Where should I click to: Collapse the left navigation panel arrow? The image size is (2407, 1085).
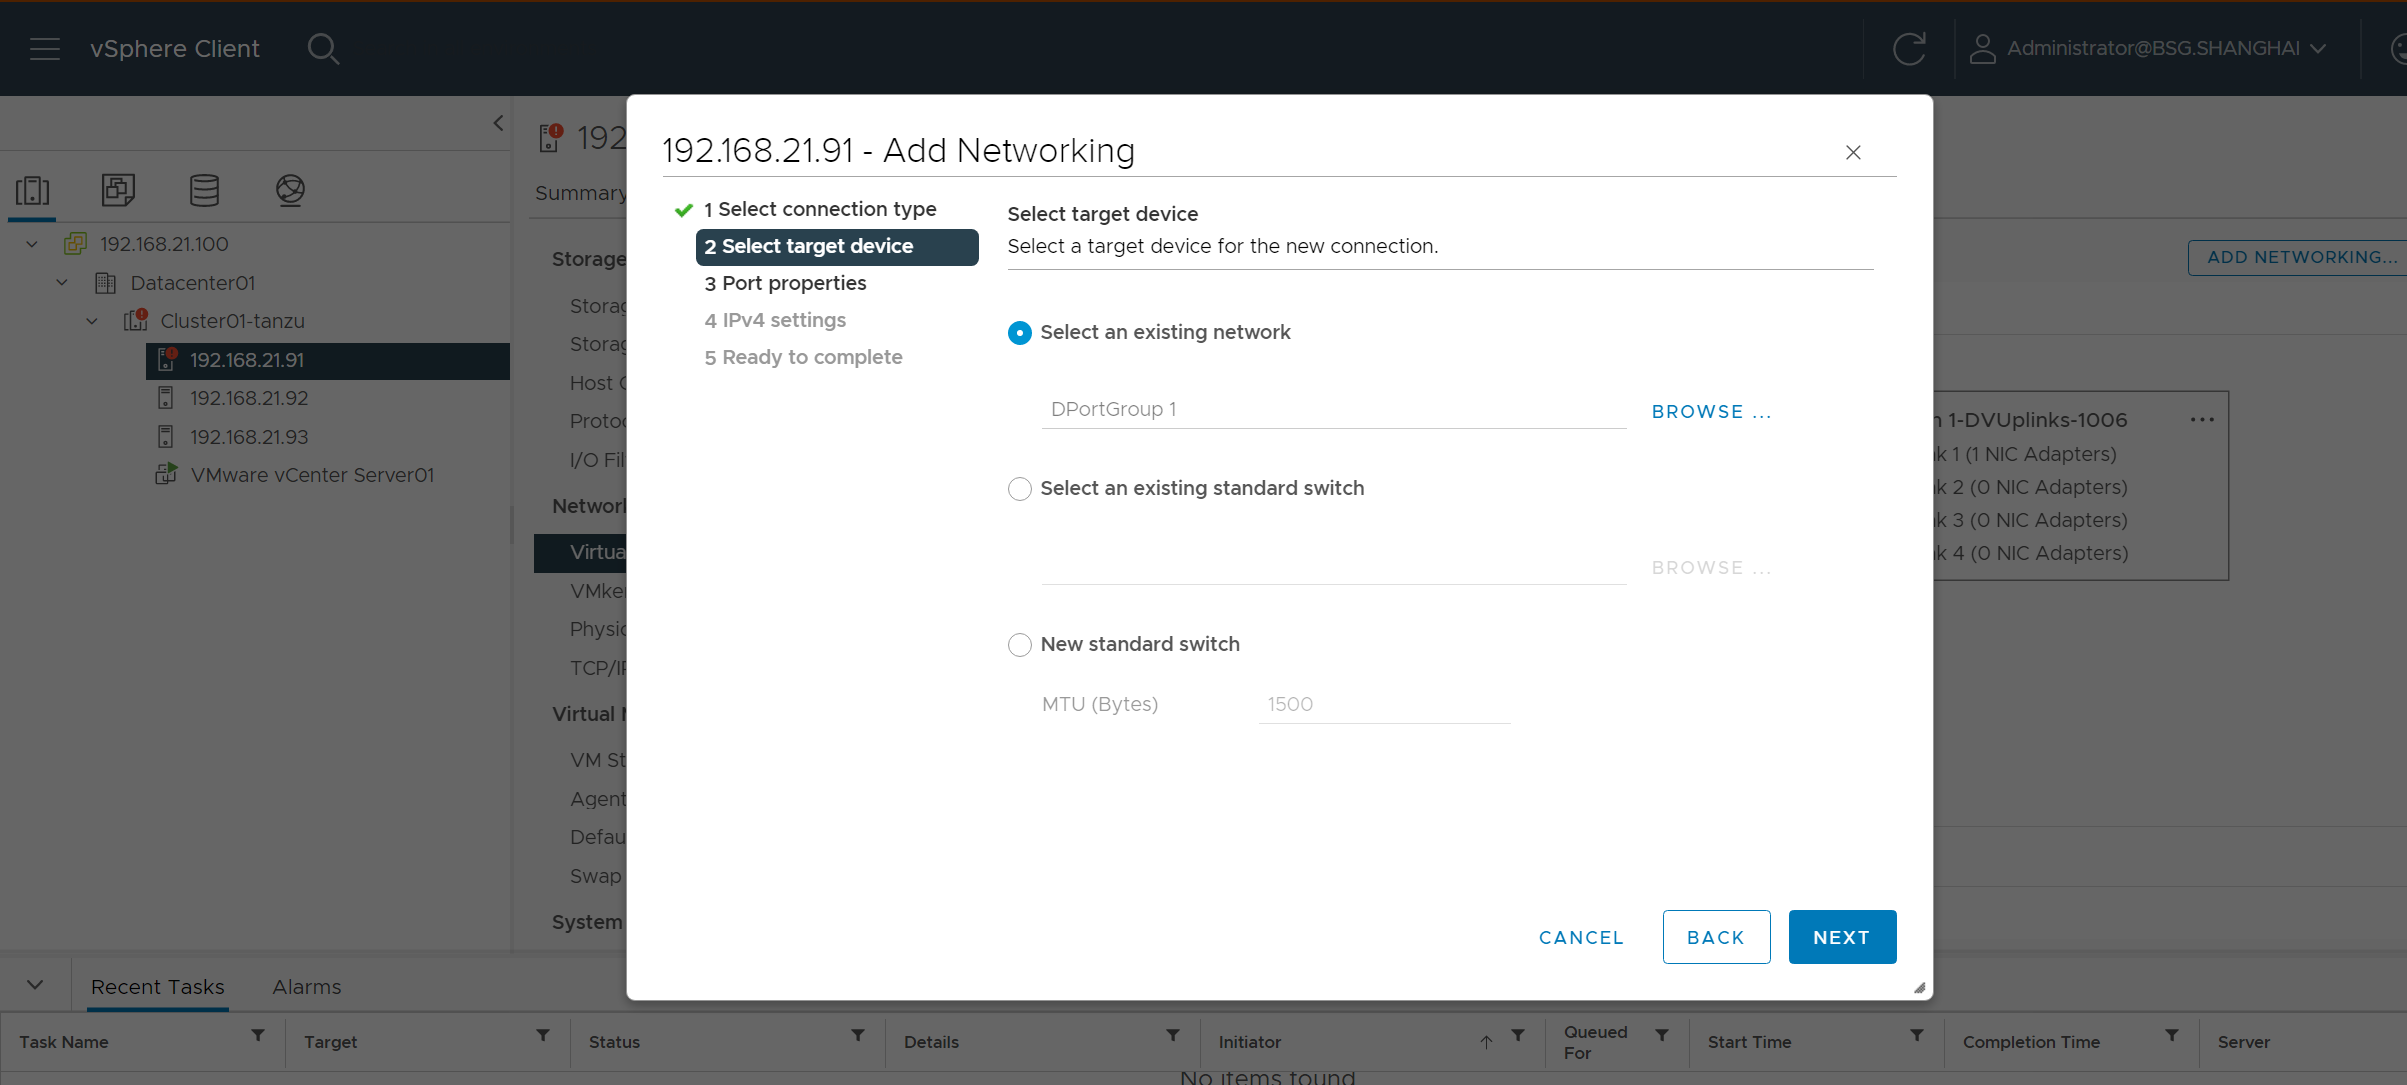coord(498,123)
